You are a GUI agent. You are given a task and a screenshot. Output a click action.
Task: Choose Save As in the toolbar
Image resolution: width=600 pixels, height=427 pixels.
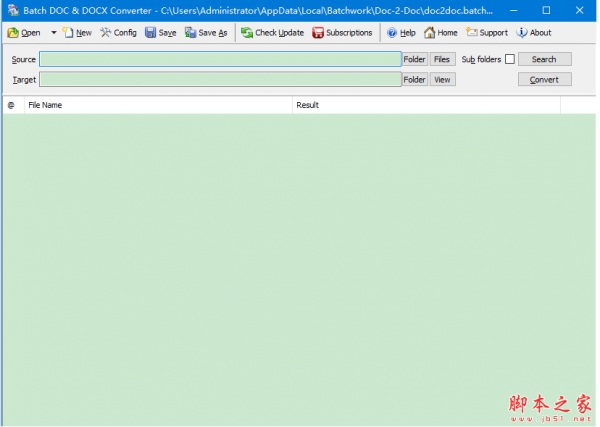pyautogui.click(x=206, y=33)
